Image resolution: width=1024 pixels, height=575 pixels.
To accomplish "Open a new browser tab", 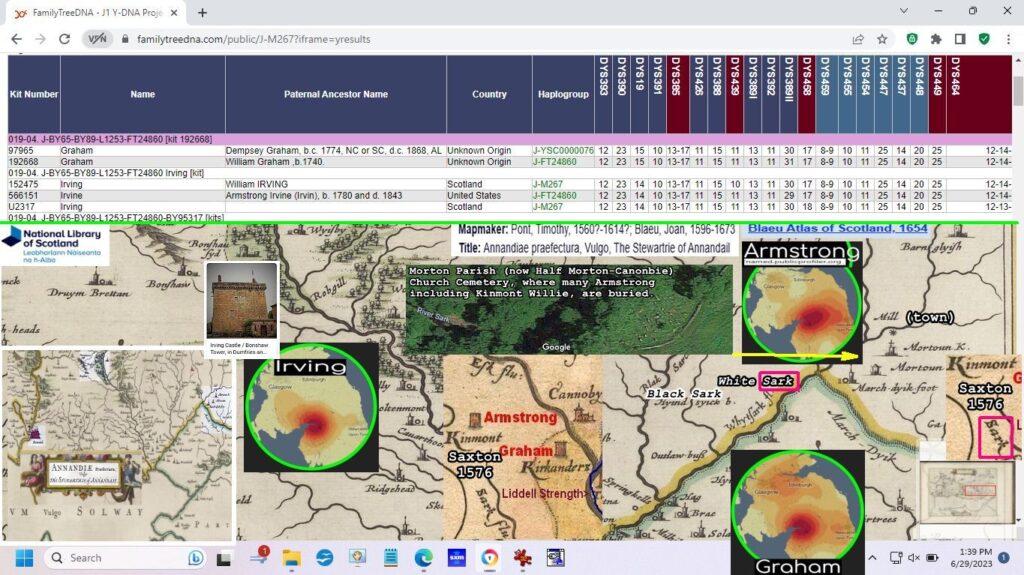I will [202, 12].
